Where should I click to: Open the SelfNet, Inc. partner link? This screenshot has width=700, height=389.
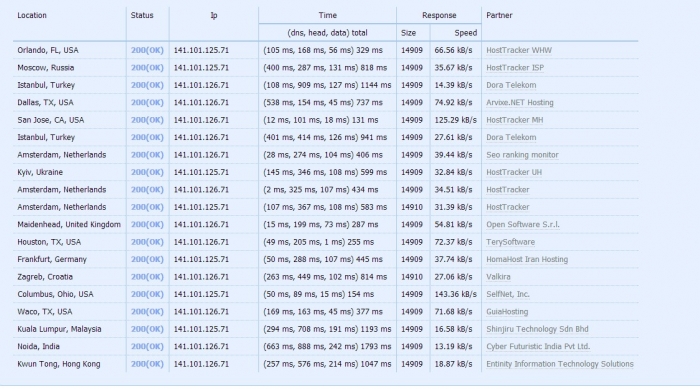[x=508, y=294]
